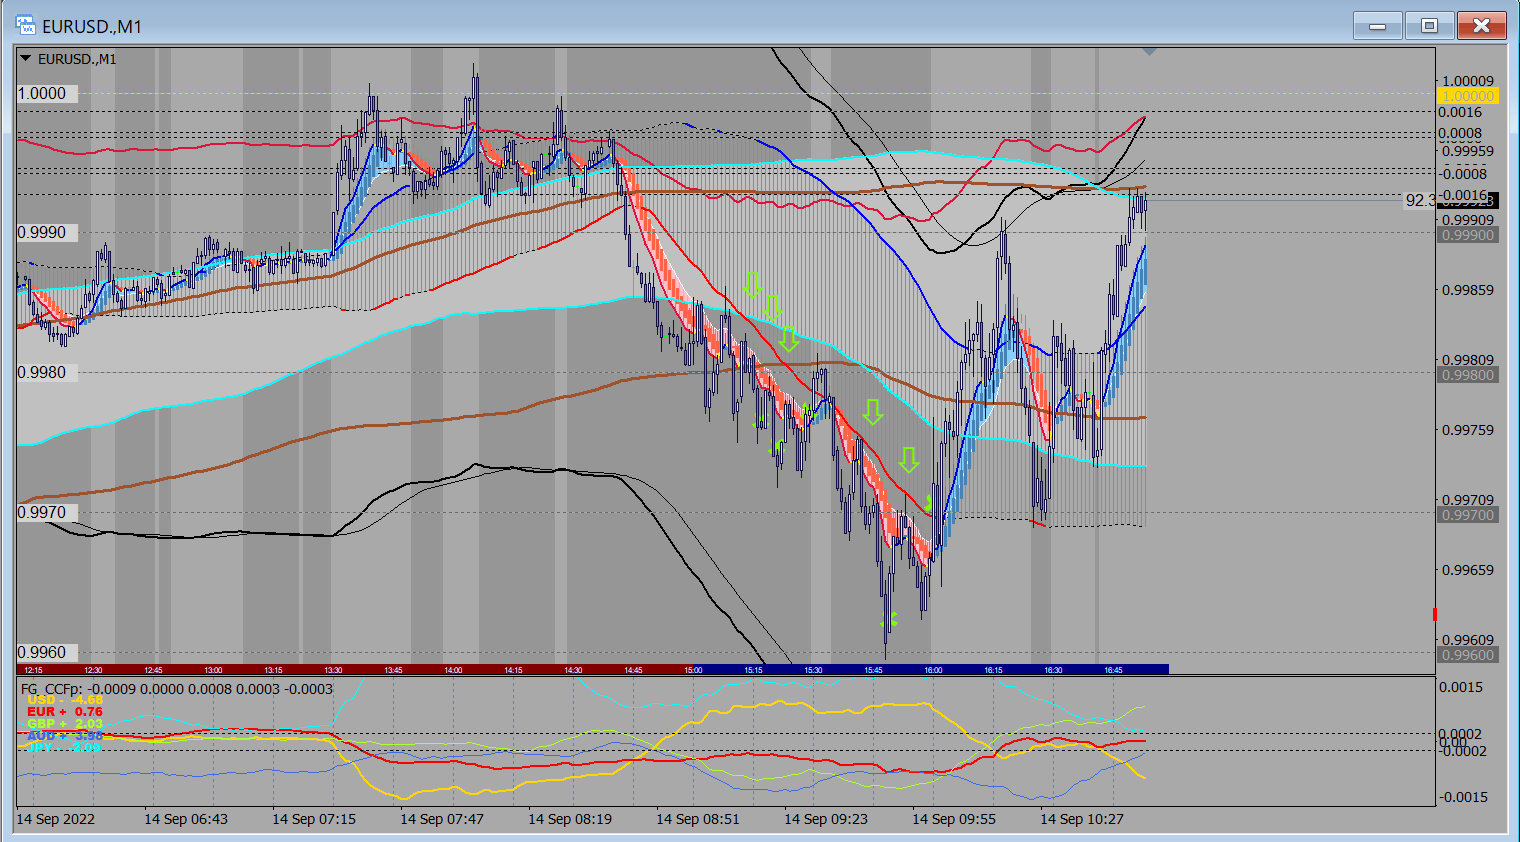Screen dimensions: 1520x842
Task: Click the red marker on price scale
Action: [1435, 613]
